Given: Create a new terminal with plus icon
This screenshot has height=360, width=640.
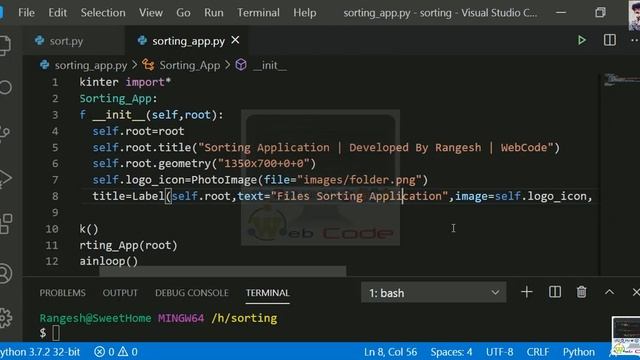Looking at the screenshot, I should tap(527, 292).
